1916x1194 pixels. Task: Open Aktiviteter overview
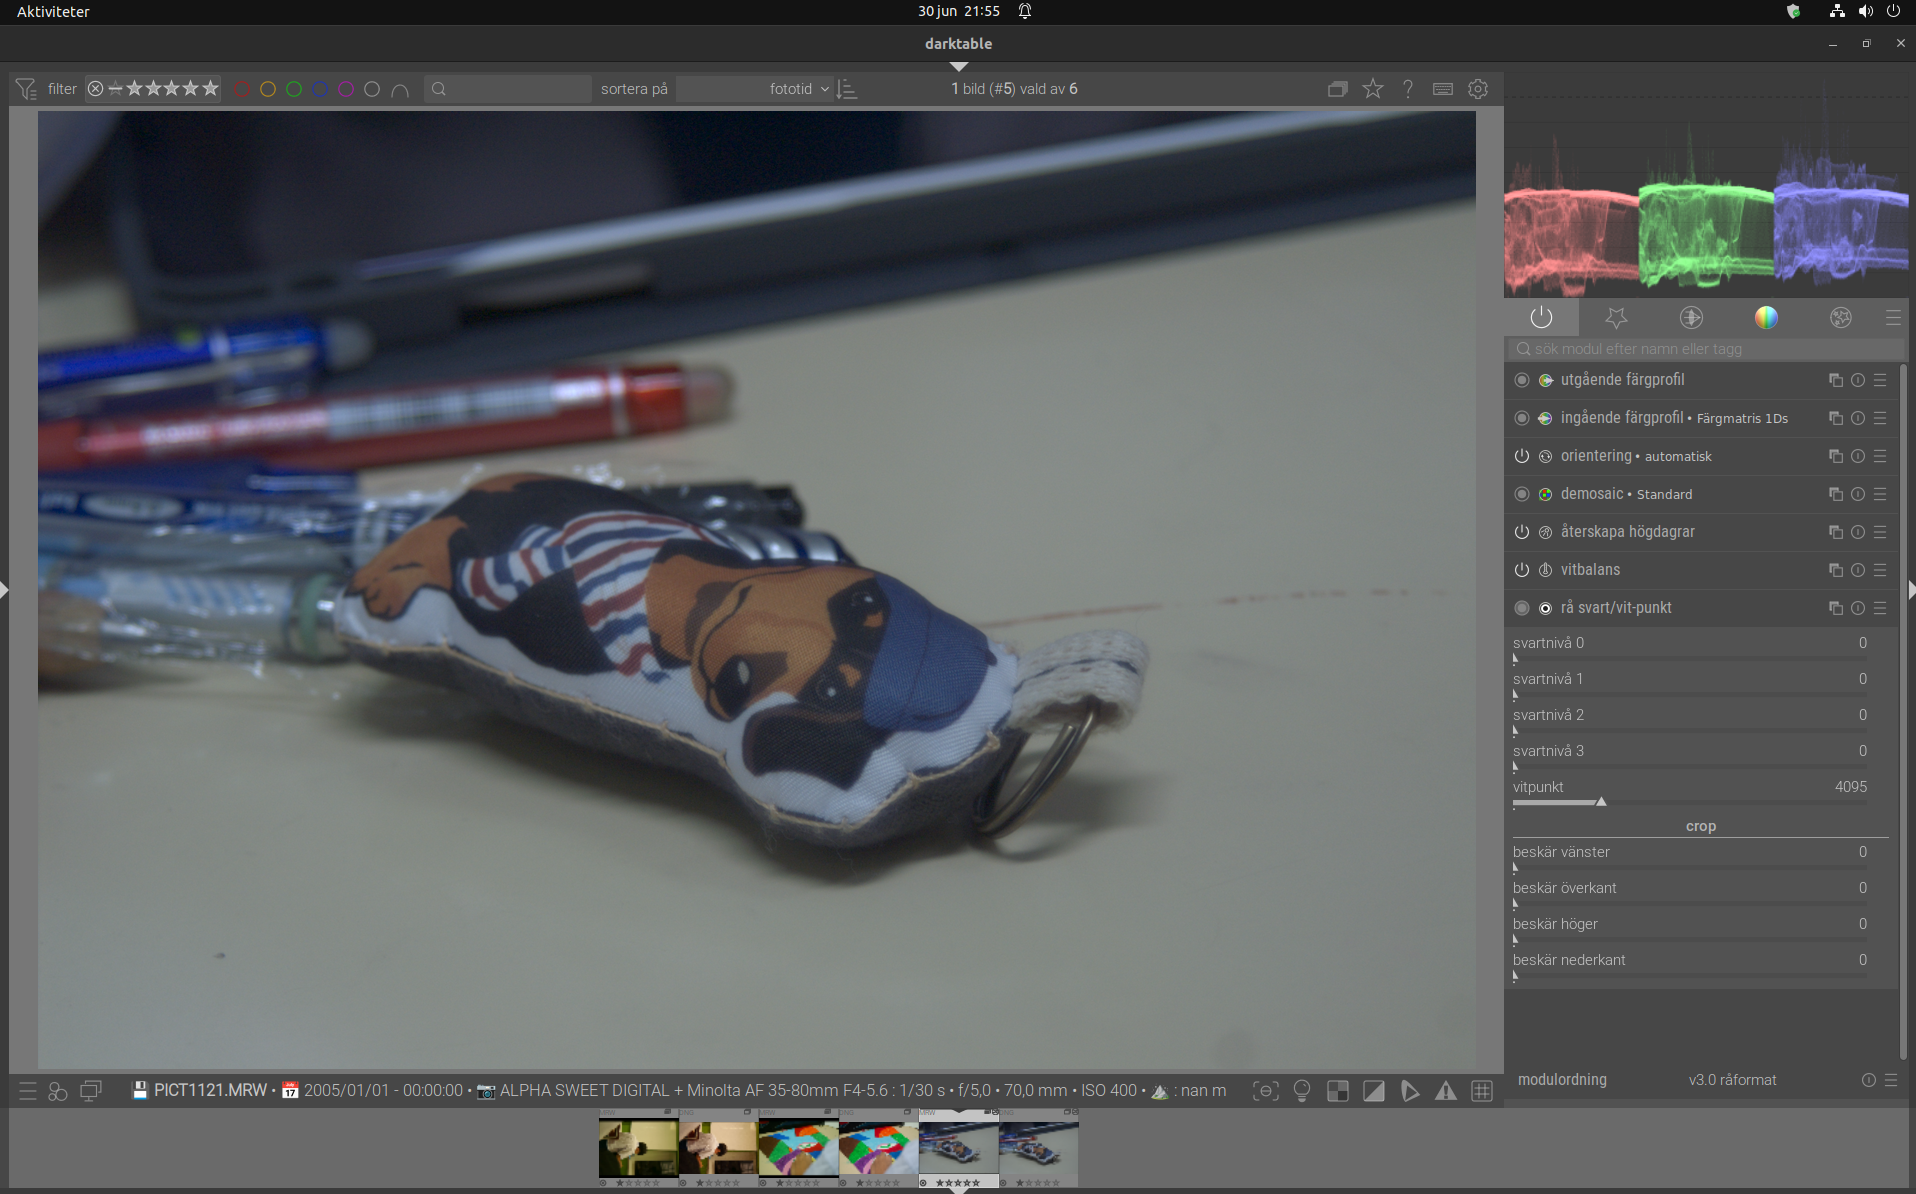pyautogui.click(x=53, y=11)
